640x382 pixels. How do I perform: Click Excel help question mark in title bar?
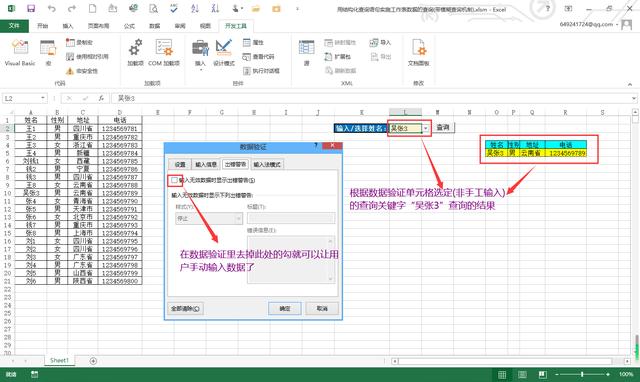click(548, 9)
